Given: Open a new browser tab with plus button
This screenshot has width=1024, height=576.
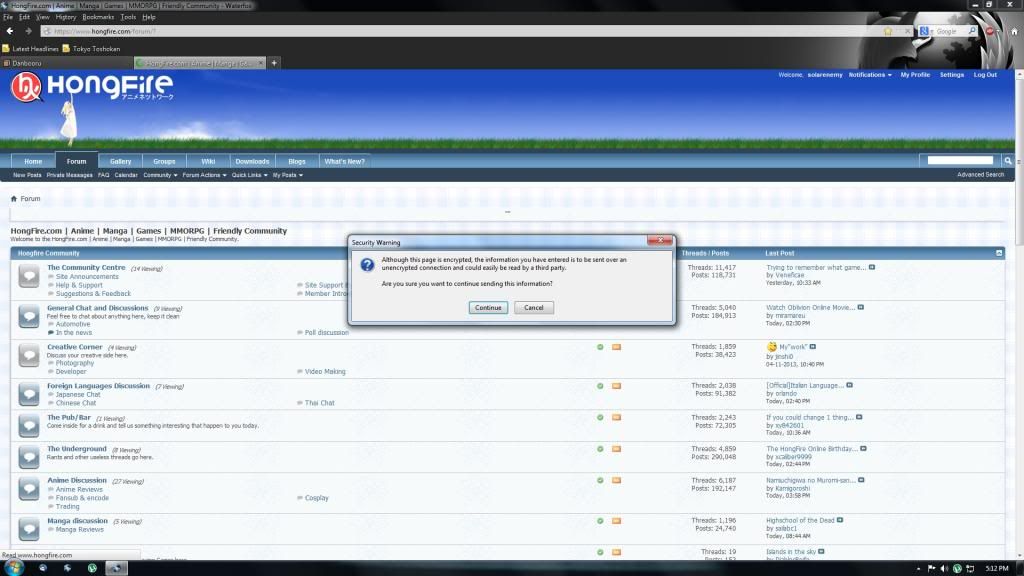Looking at the screenshot, I should (x=274, y=63).
